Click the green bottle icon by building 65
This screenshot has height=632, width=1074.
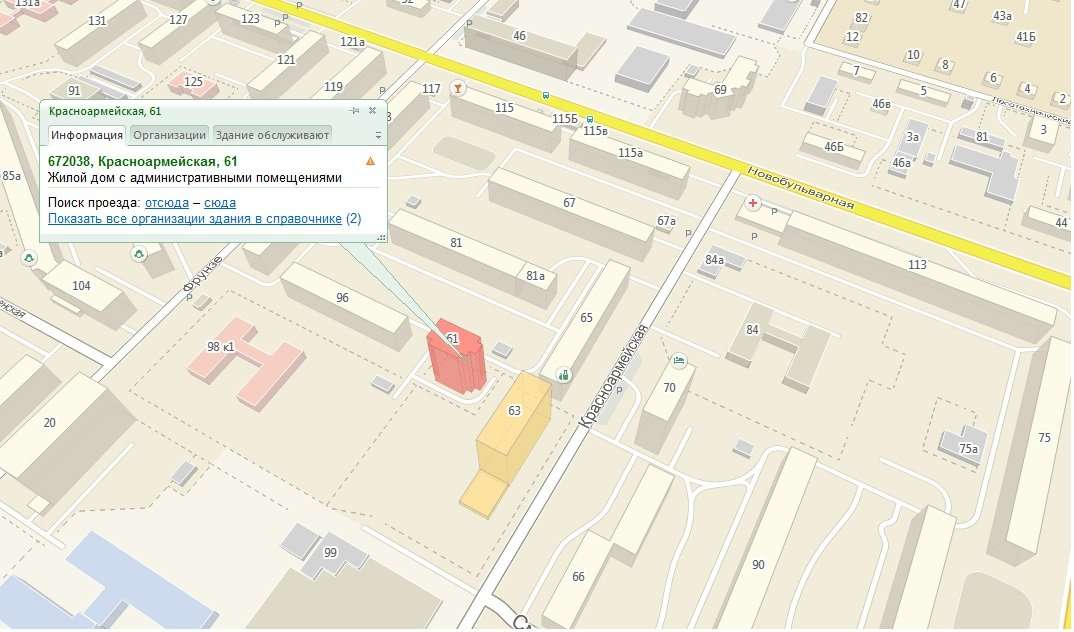pos(564,375)
